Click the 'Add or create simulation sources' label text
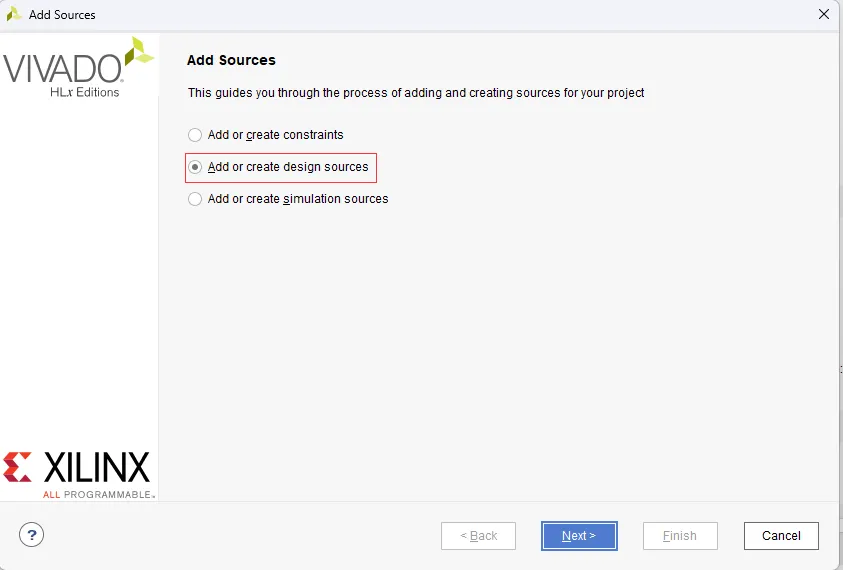The width and height of the screenshot is (843, 570). [x=298, y=199]
